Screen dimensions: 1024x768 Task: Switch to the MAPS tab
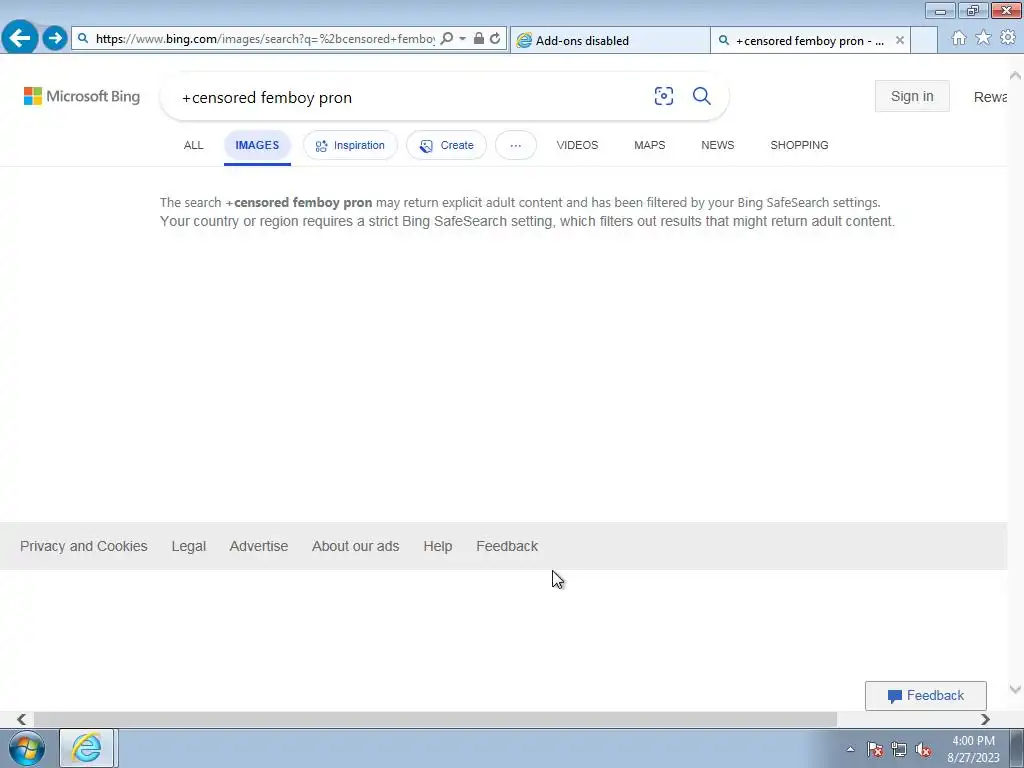[650, 145]
